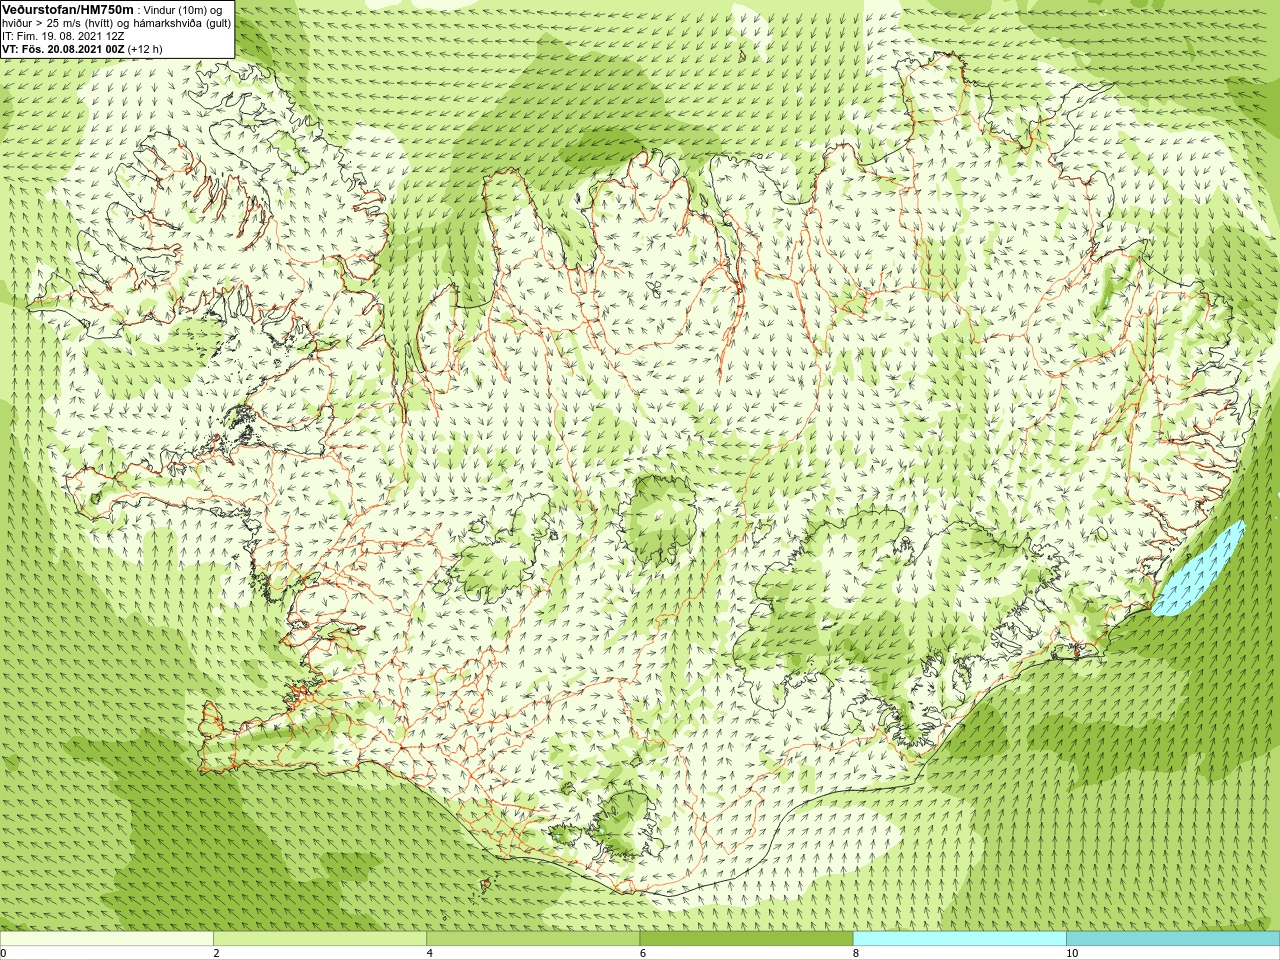Viewport: 1280px width, 960px height.
Task: Click the light cyan 8–10 legend swatch
Action: coord(959,939)
